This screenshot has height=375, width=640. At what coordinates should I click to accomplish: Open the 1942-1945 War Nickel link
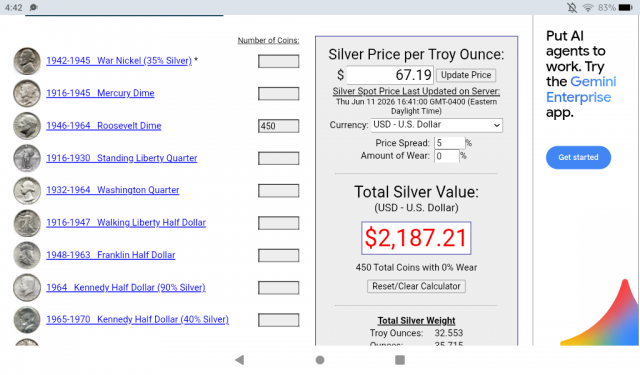(119, 61)
